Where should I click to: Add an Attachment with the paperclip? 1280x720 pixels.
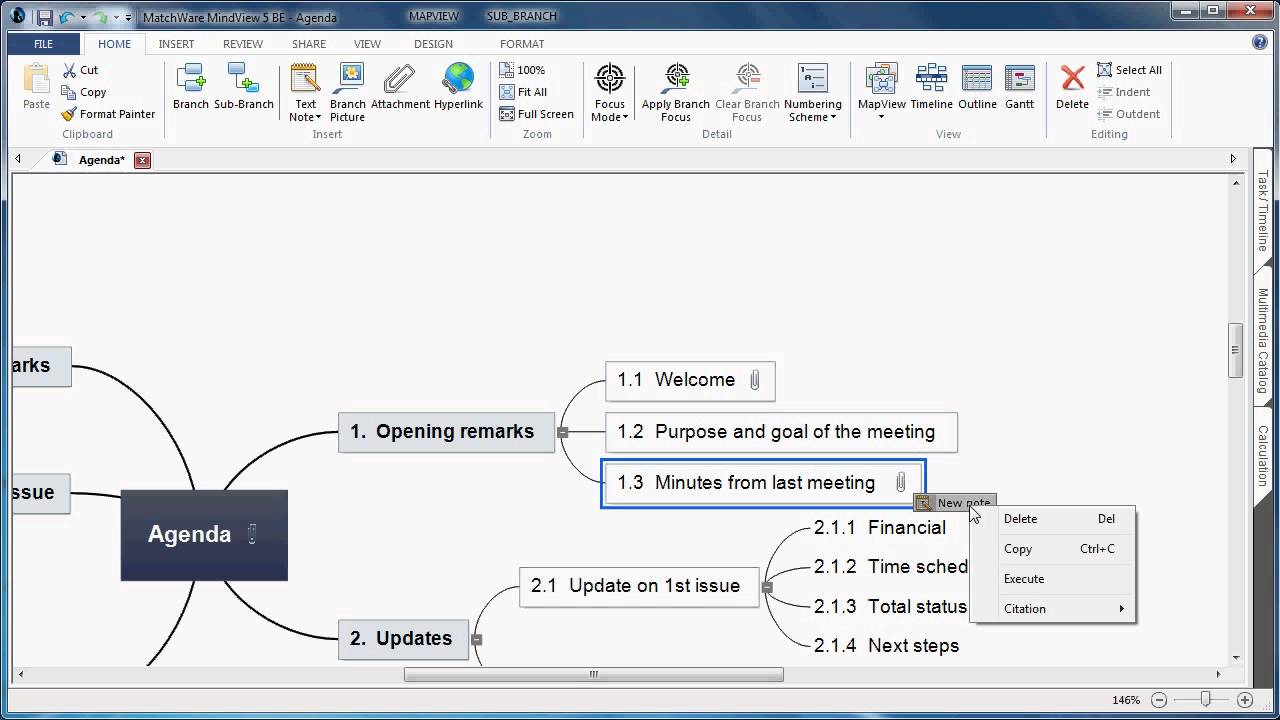400,86
